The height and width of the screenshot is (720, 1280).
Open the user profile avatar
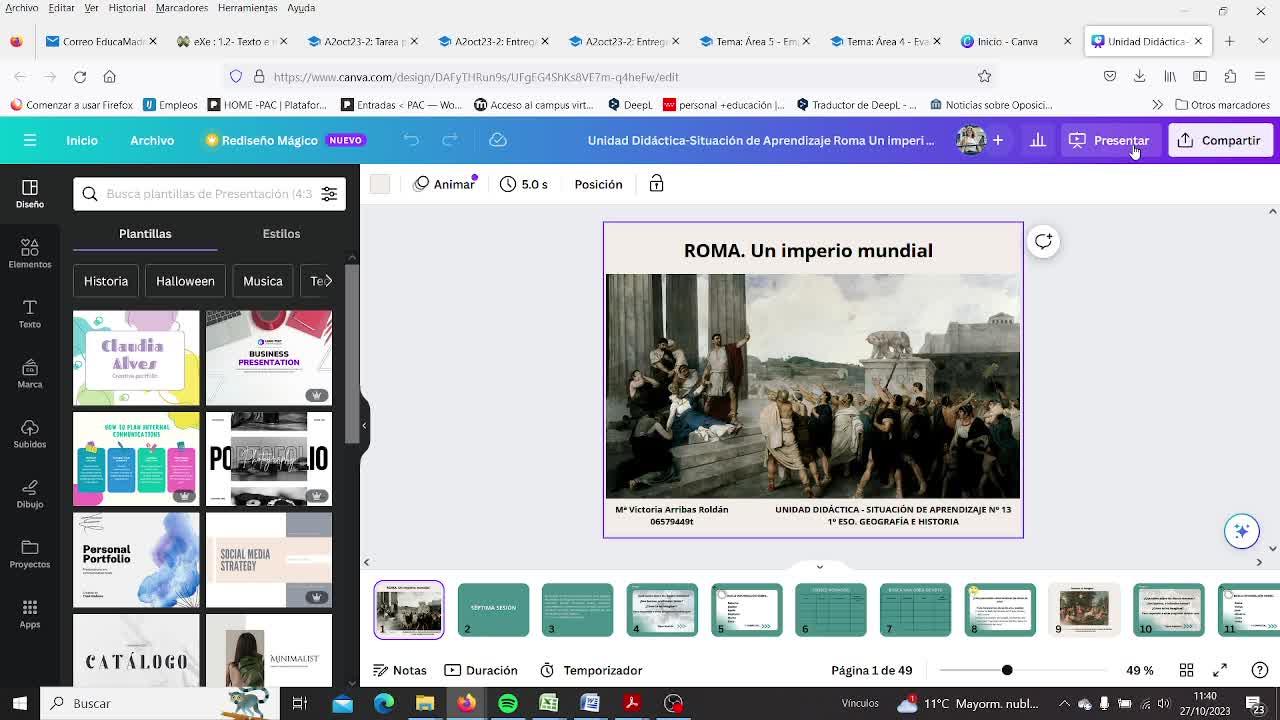pyautogui.click(x=970, y=140)
